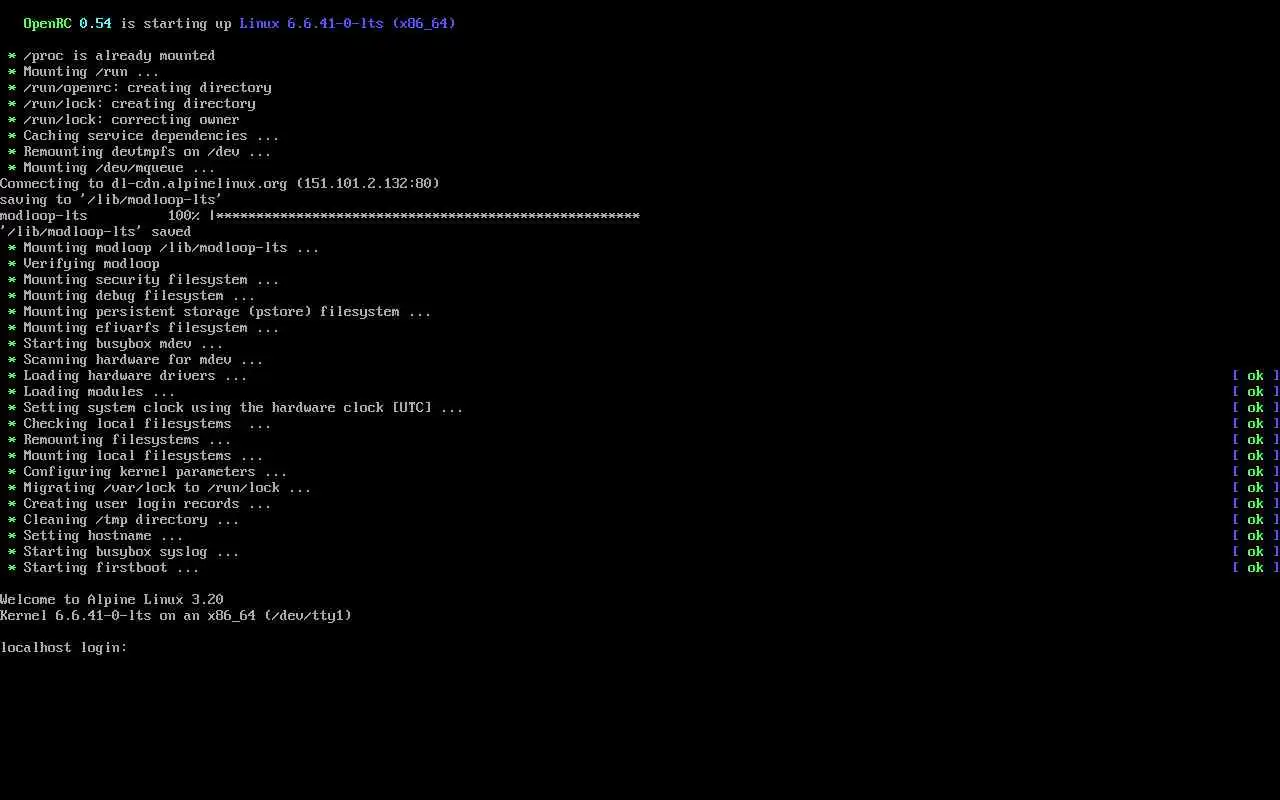Screen dimensions: 1280x800
Task: Select the 'Welcome to Alpine Linux 3.20' line
Action: 112,599
